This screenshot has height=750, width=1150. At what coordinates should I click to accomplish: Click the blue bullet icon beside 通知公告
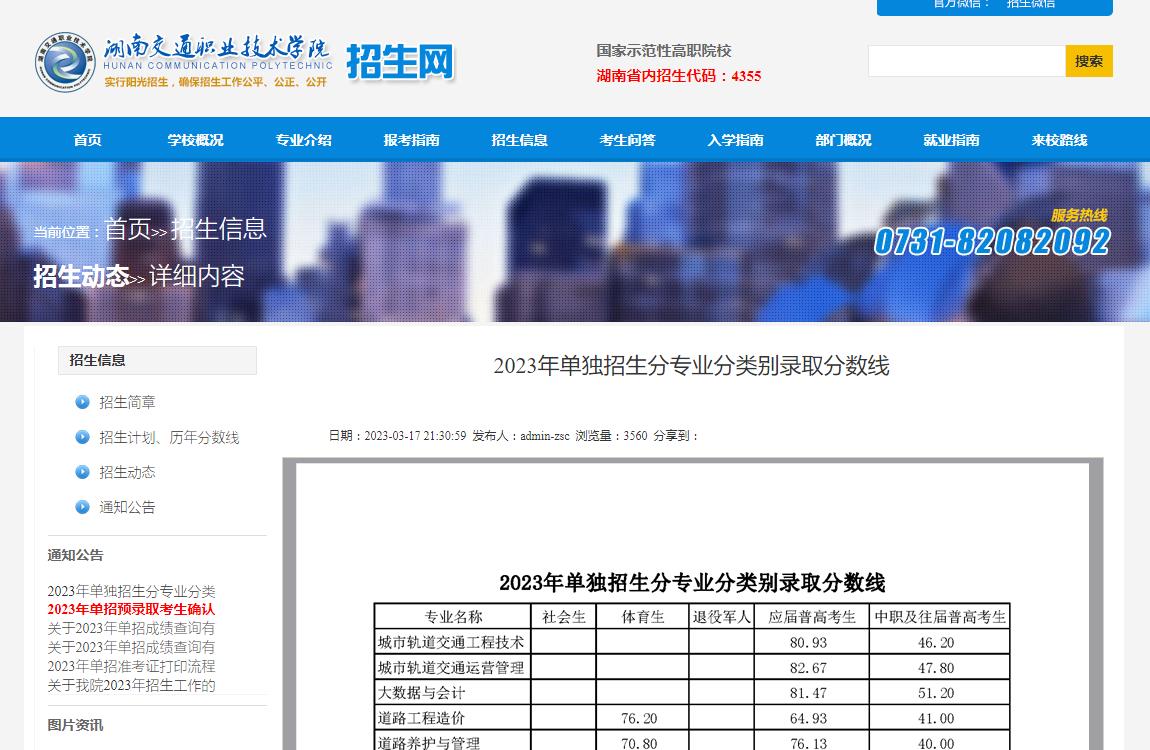(82, 507)
